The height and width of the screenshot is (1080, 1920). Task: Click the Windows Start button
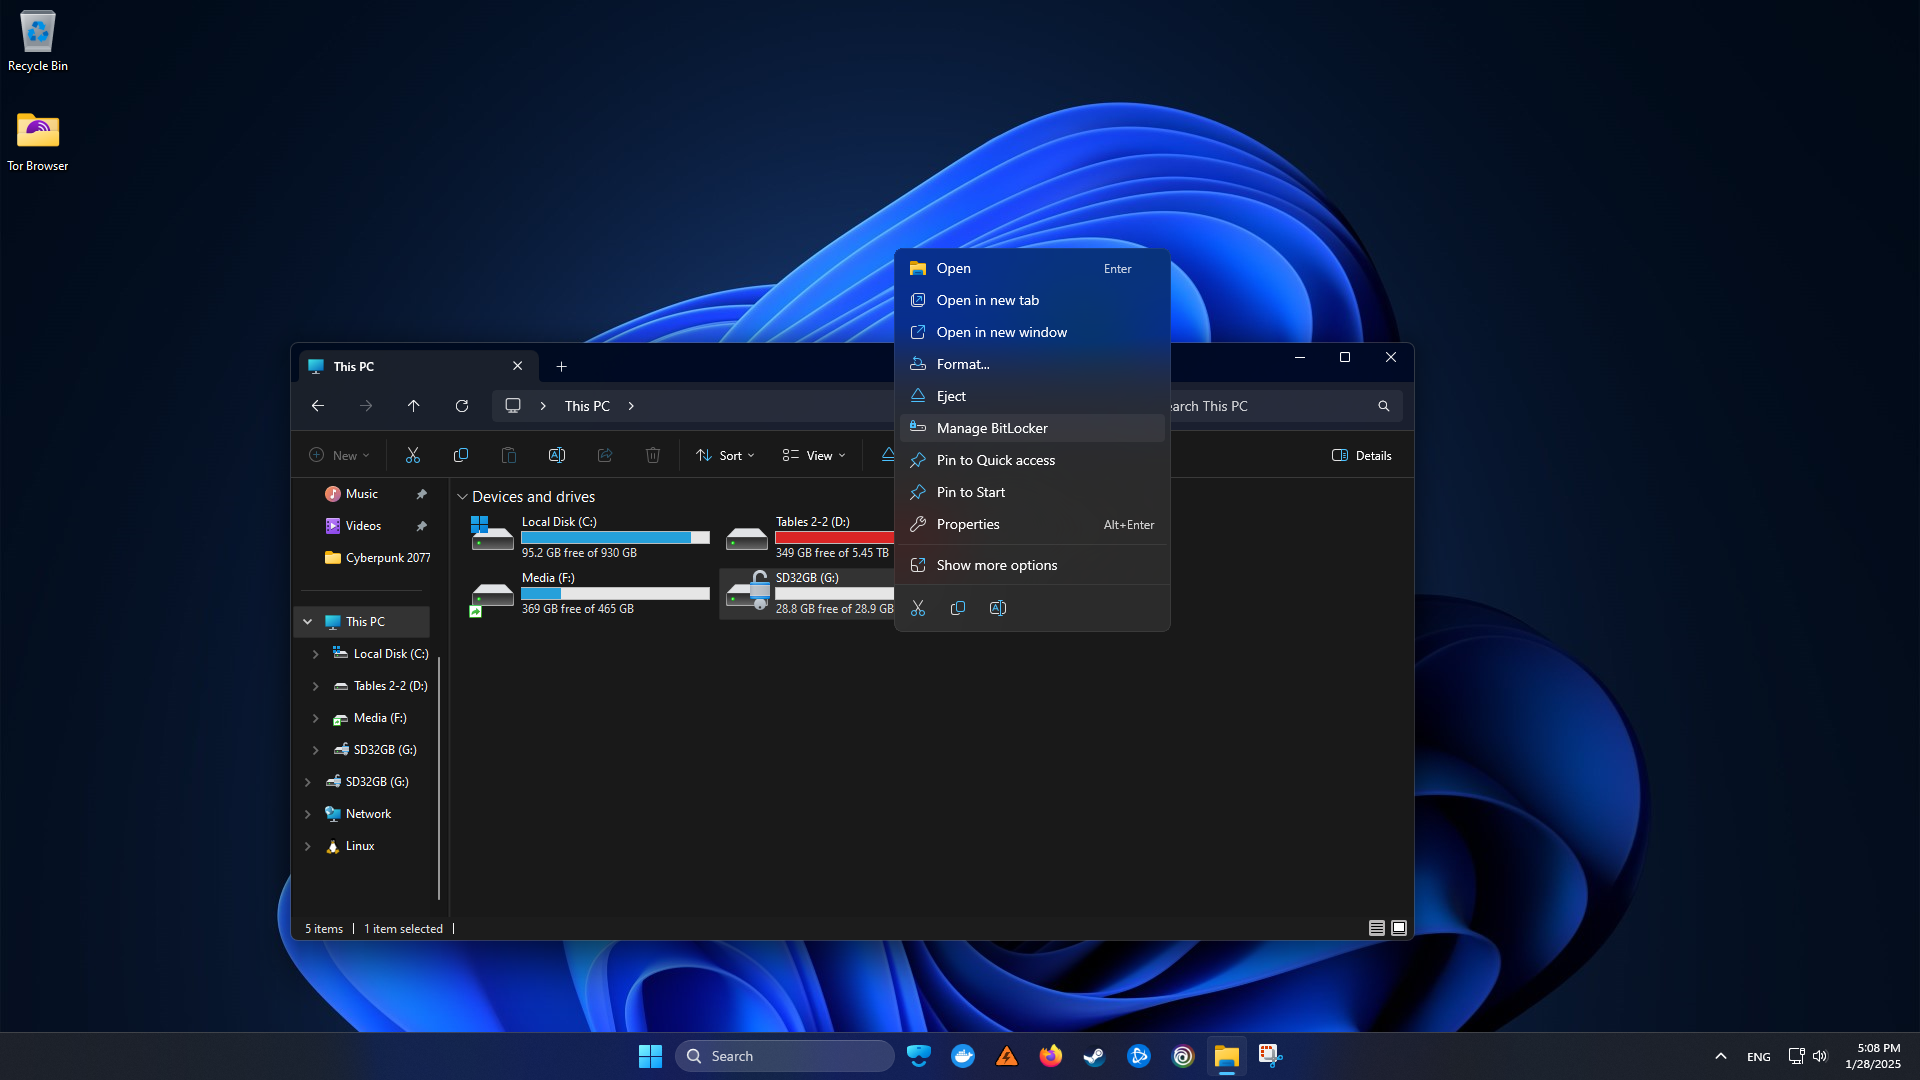(x=650, y=1056)
